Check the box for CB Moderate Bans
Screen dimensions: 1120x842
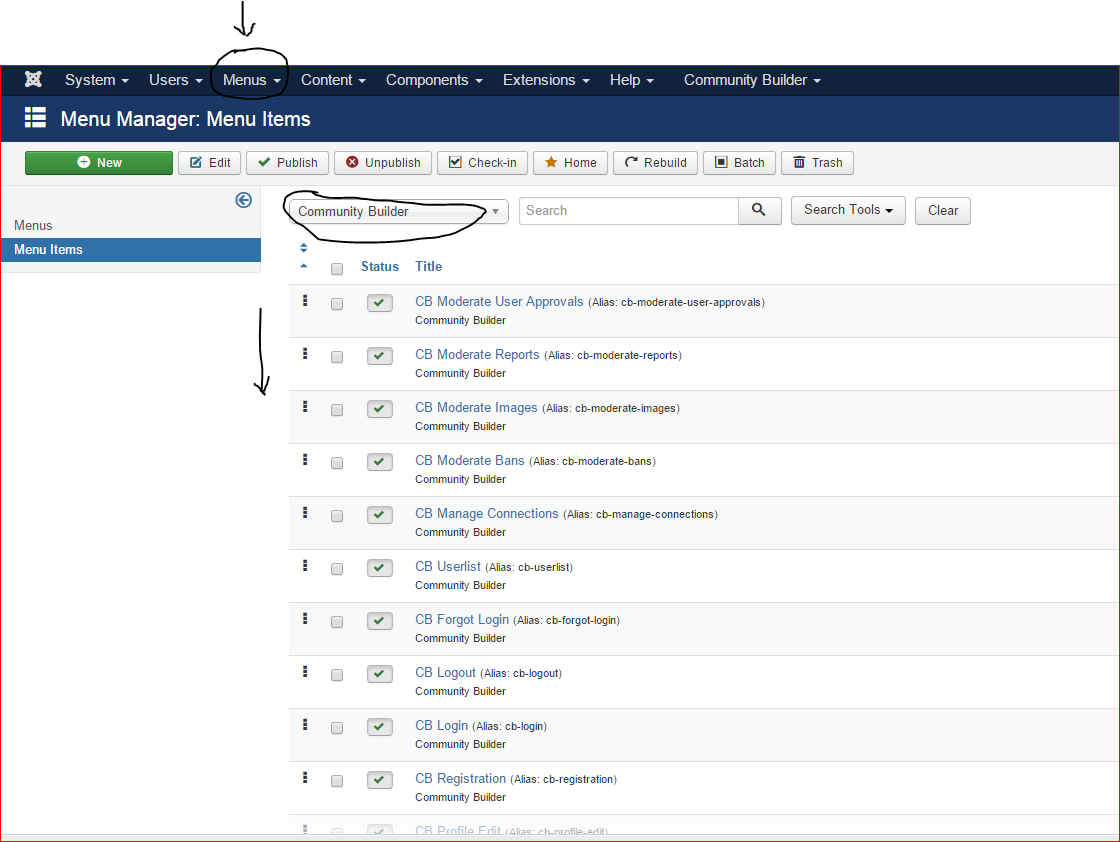tap(337, 463)
